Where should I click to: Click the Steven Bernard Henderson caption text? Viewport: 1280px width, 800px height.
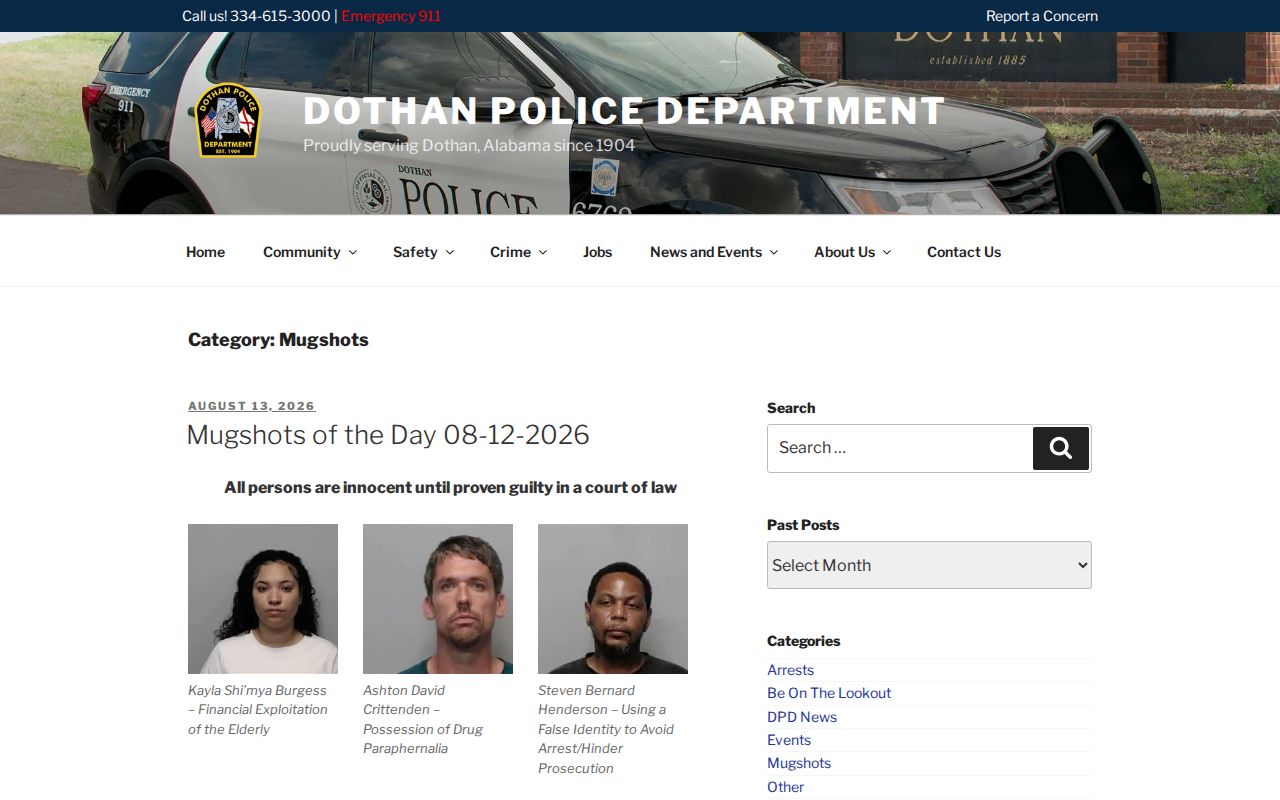606,729
